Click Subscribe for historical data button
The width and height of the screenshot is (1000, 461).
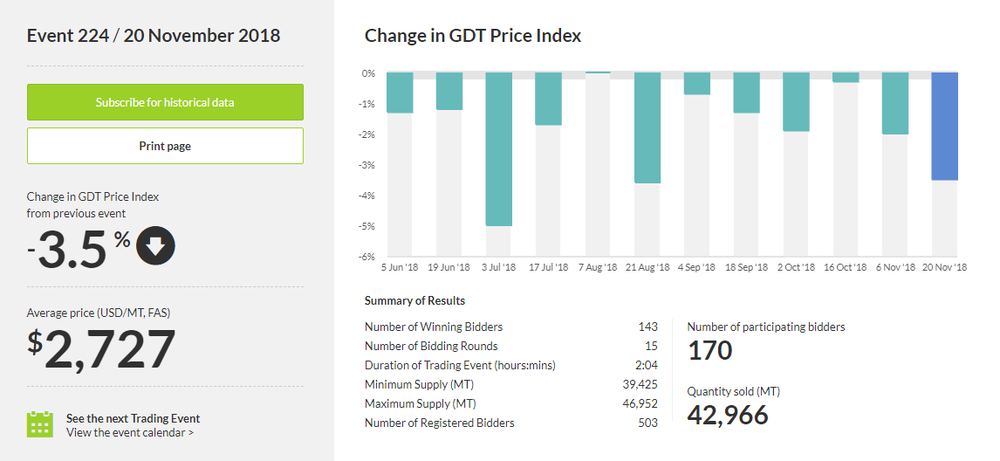tap(165, 102)
